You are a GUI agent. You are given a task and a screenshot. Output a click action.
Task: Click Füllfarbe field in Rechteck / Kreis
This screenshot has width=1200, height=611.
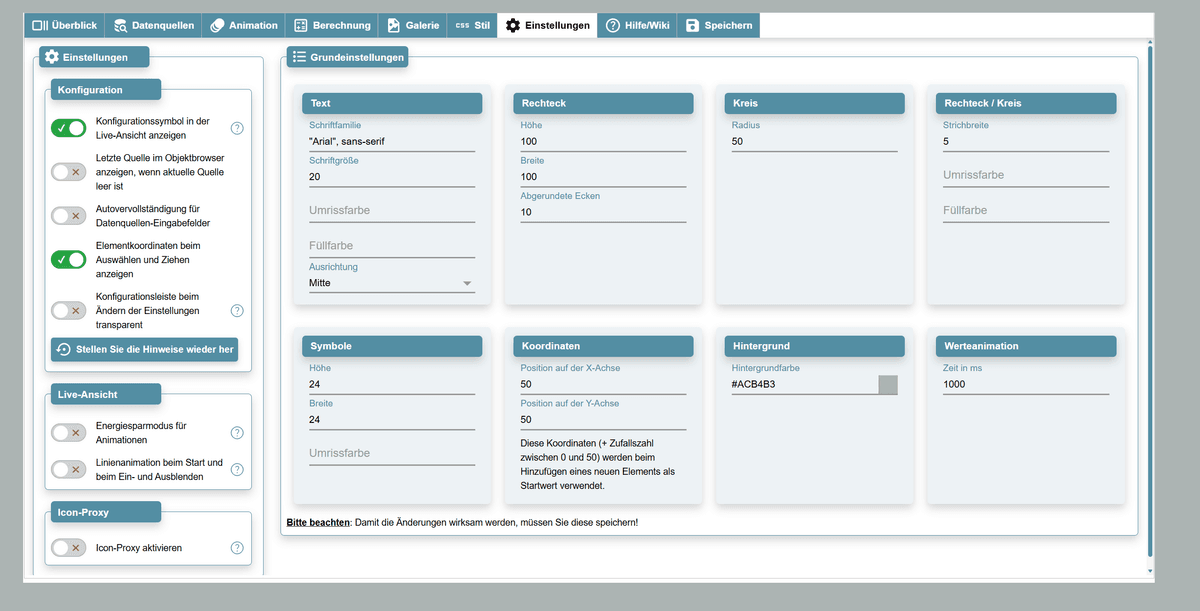(x=1026, y=211)
